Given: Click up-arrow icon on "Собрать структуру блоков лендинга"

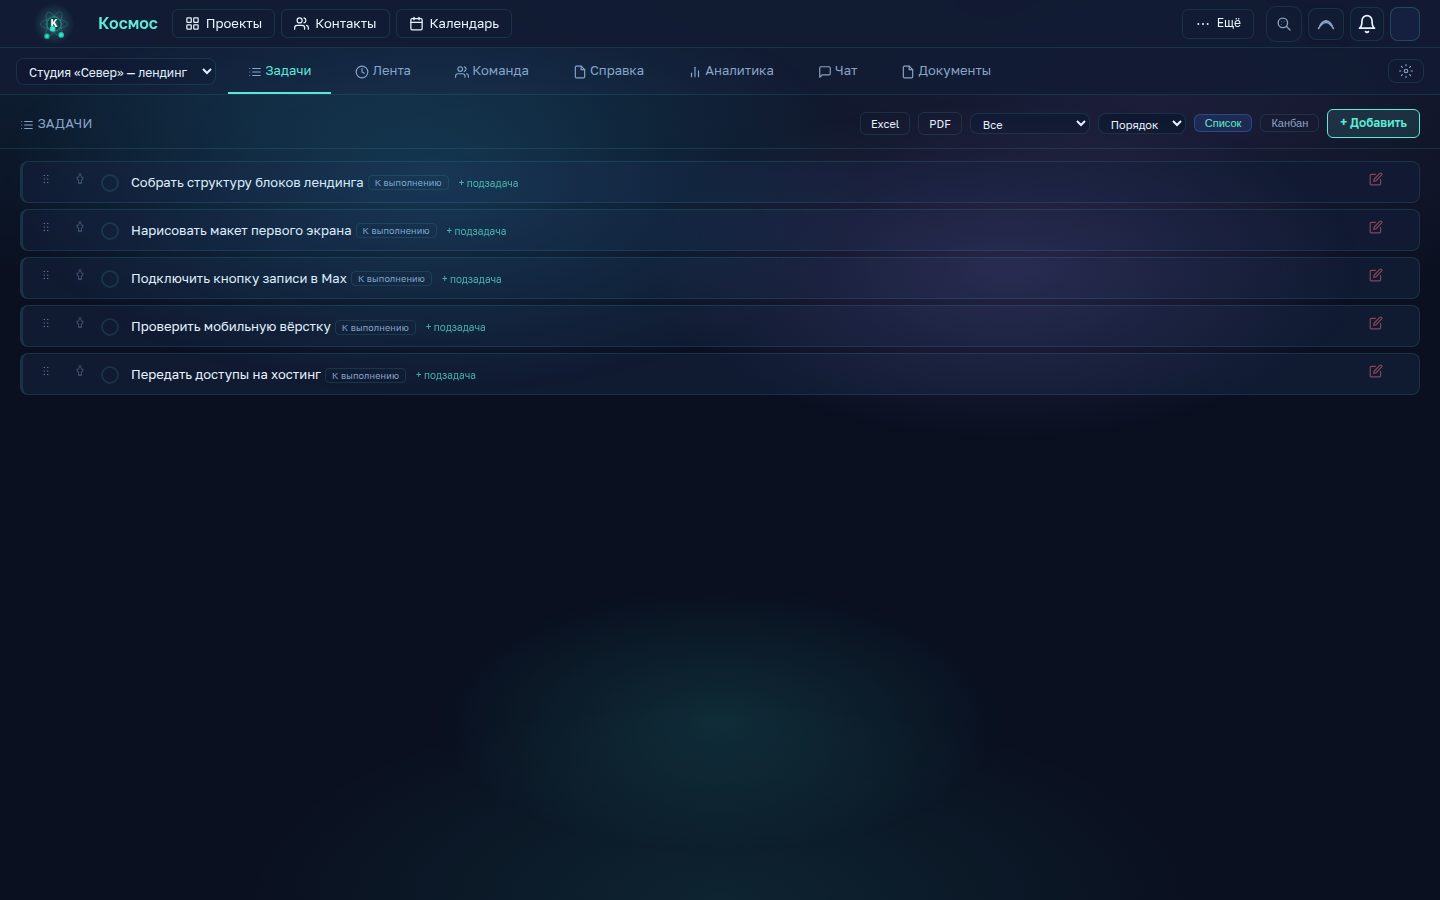Looking at the screenshot, I should click(80, 180).
